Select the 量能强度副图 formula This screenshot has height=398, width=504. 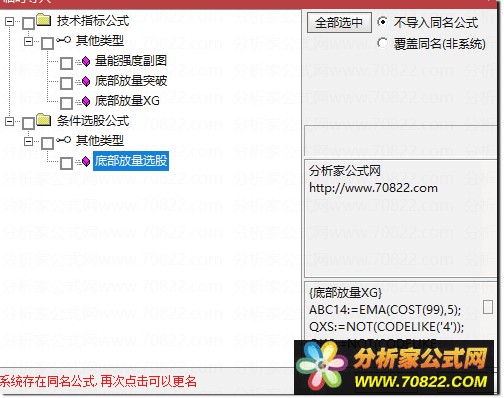tap(131, 61)
